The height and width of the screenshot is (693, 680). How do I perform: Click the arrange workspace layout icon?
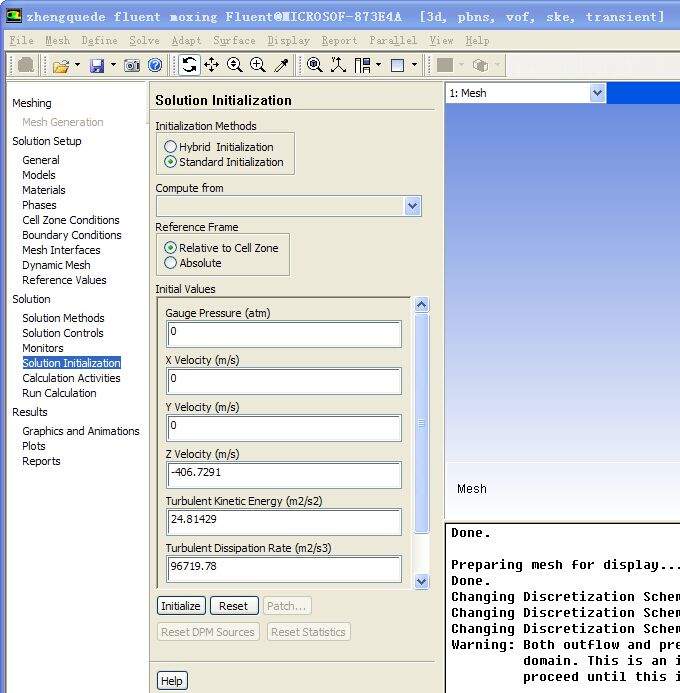click(x=362, y=65)
